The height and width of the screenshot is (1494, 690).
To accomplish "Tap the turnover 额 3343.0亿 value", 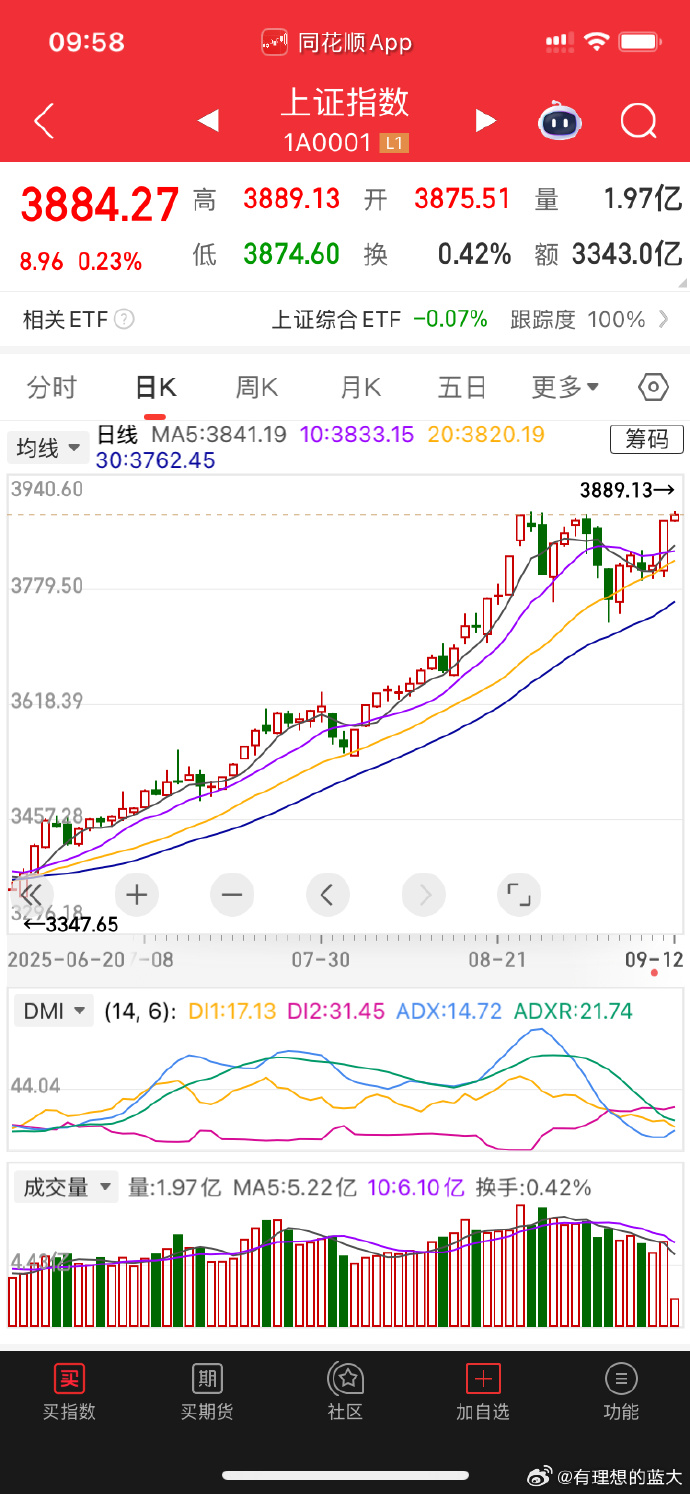I will pyautogui.click(x=609, y=255).
